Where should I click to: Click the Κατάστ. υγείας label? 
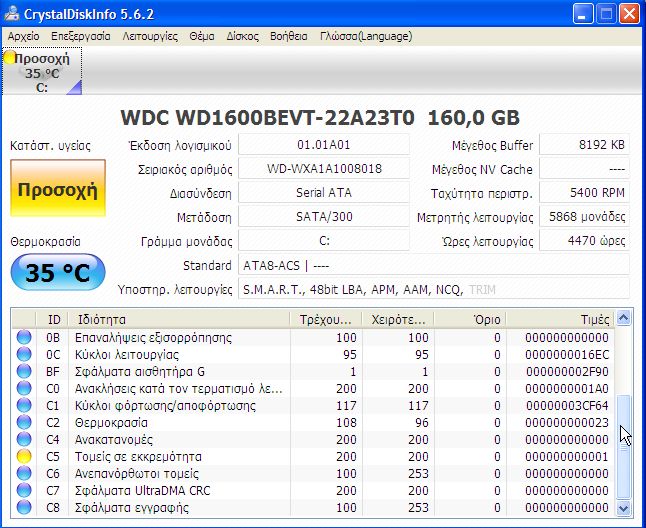click(x=50, y=146)
